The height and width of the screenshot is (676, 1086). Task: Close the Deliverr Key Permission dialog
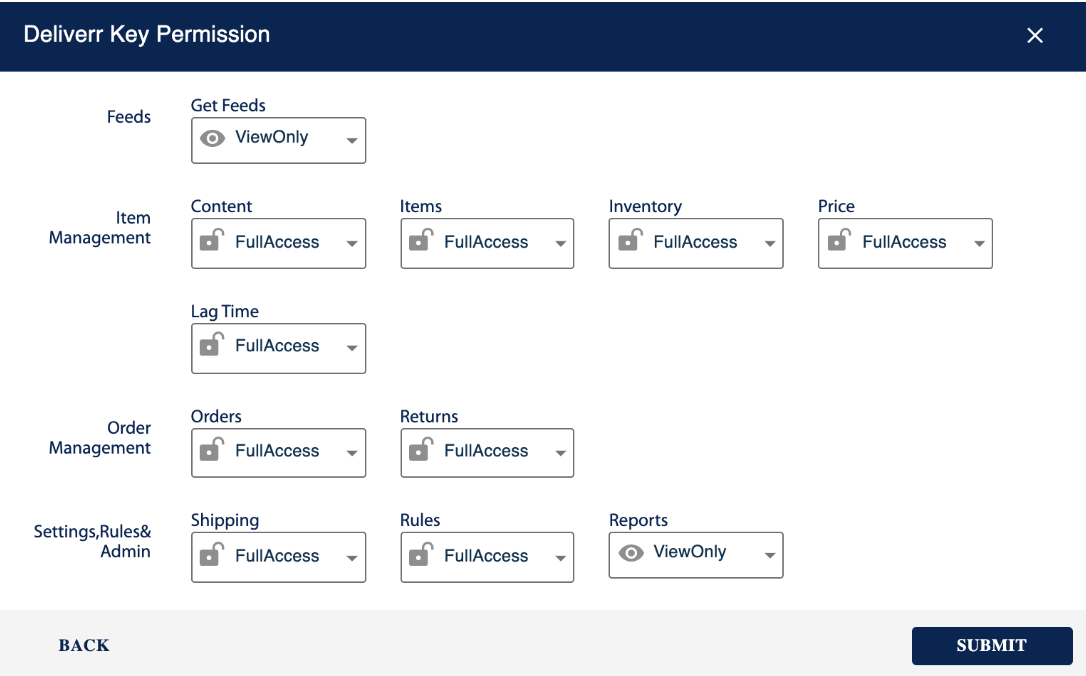(x=1035, y=35)
